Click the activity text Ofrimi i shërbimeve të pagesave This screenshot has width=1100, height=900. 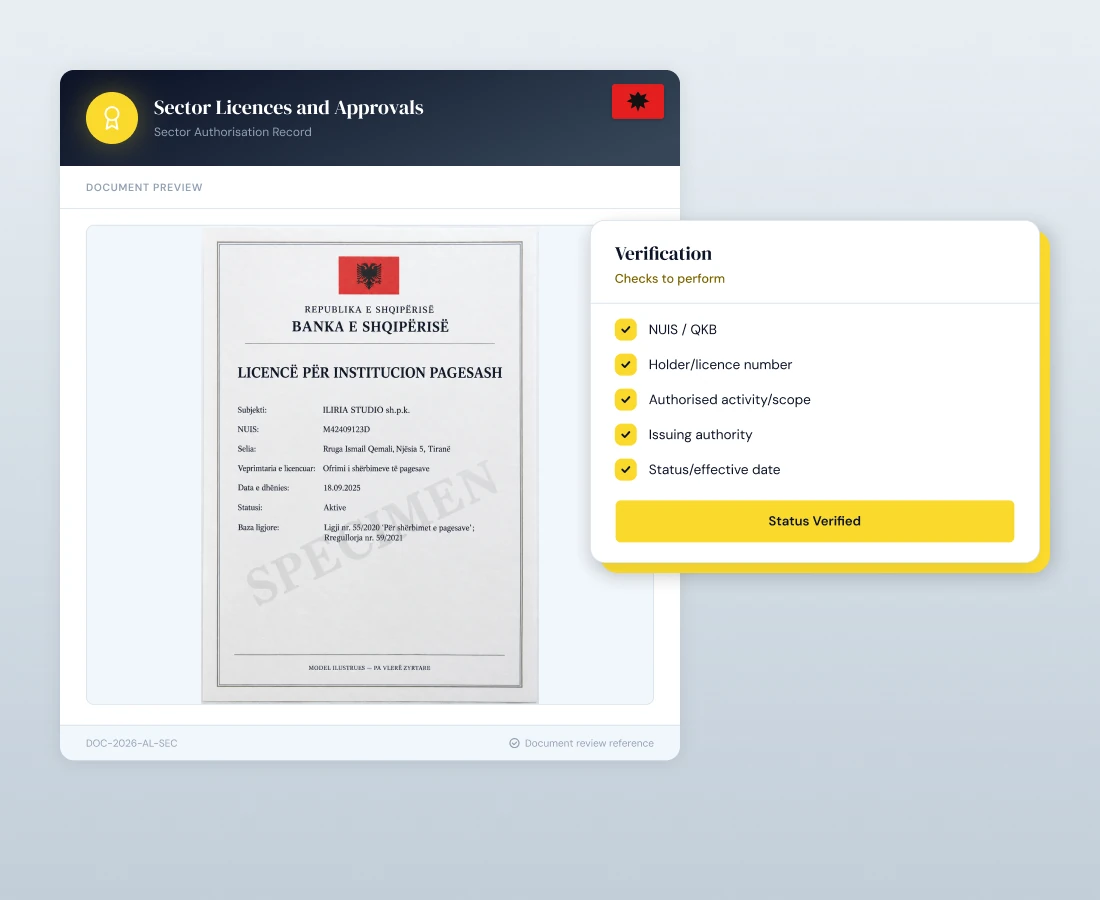coord(376,469)
